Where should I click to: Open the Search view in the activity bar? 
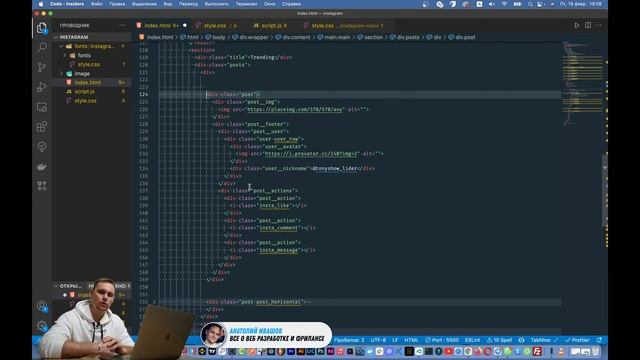42,47
